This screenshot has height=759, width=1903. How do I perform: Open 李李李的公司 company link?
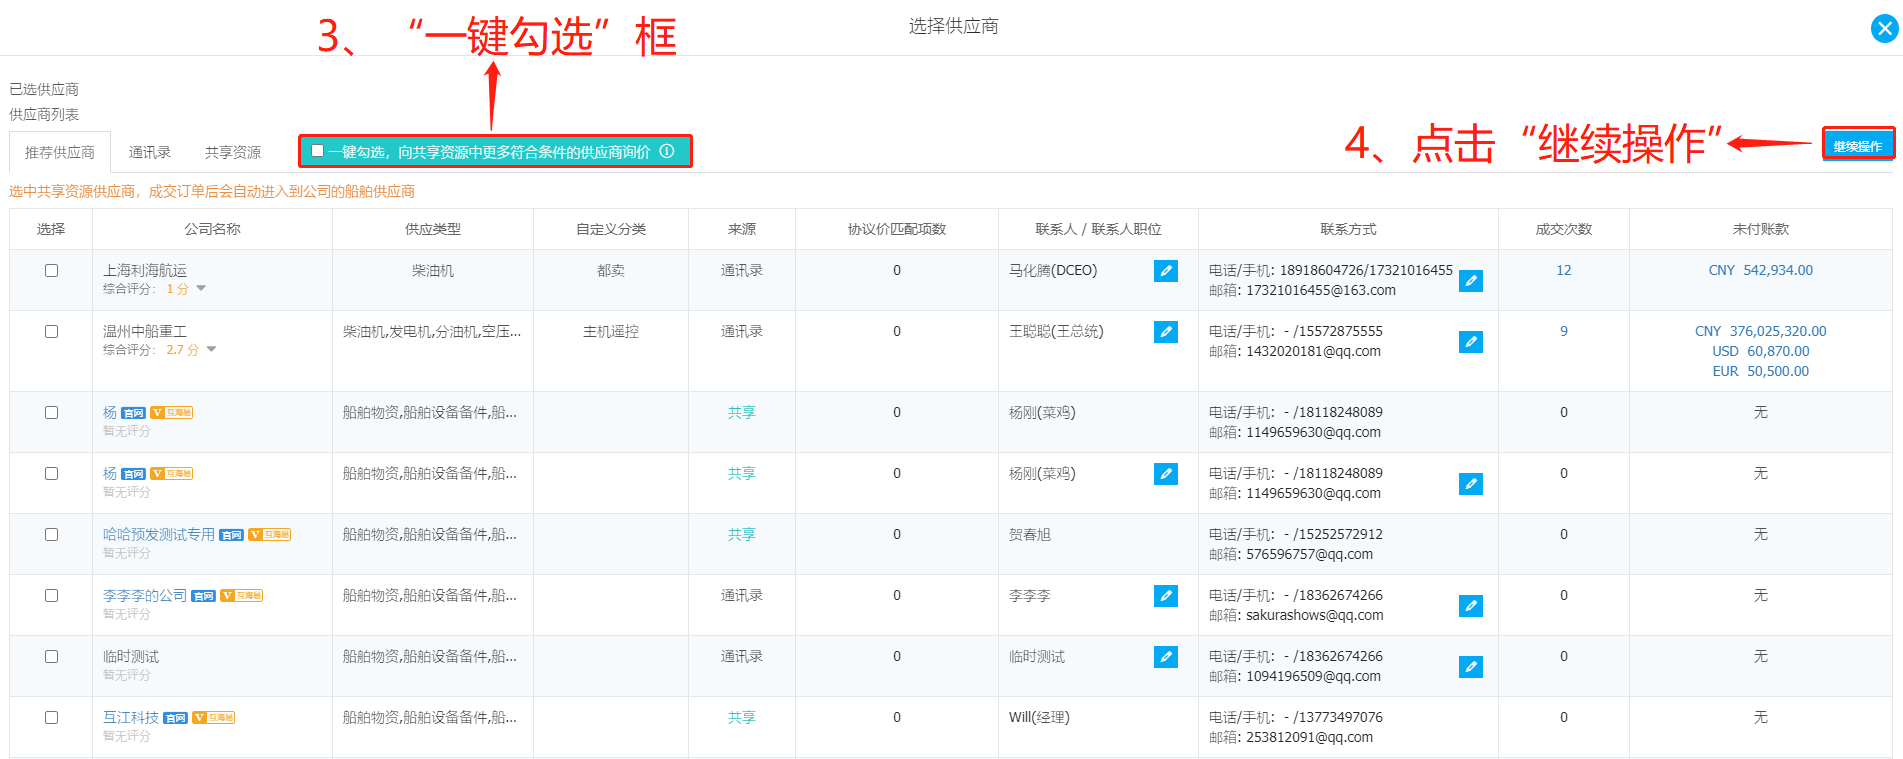coord(145,596)
